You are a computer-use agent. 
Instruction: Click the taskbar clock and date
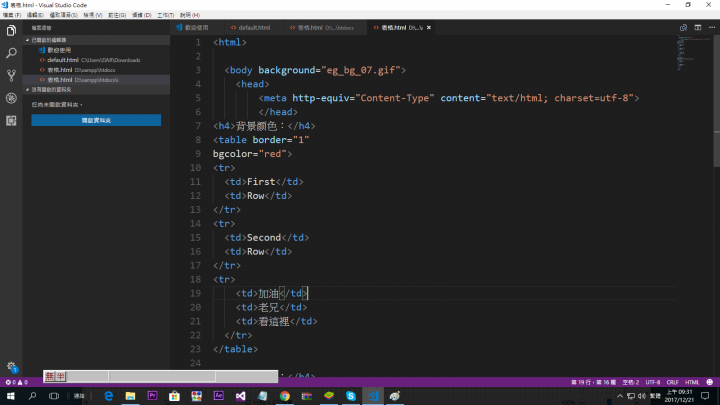tap(679, 396)
